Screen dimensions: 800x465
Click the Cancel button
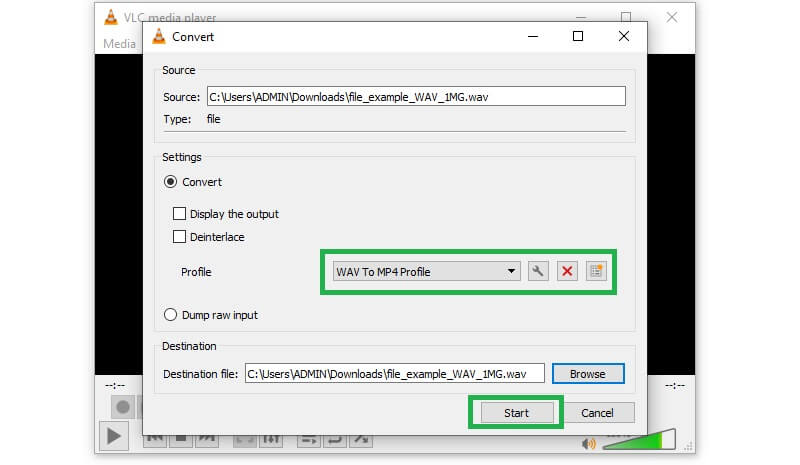pos(597,412)
